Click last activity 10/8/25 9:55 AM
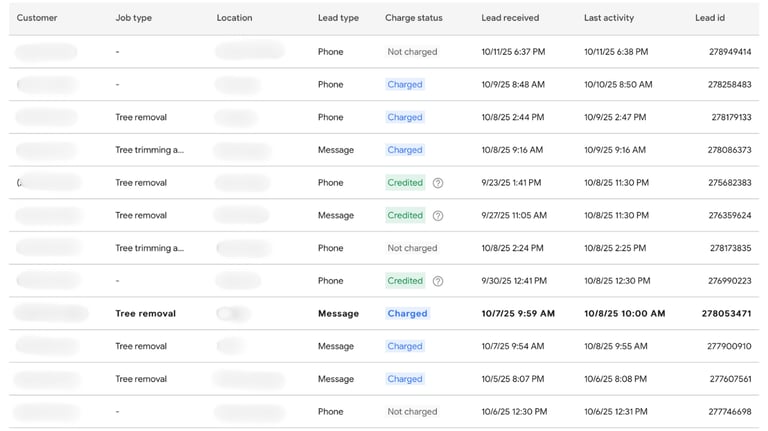The image size is (768, 431). tap(616, 346)
